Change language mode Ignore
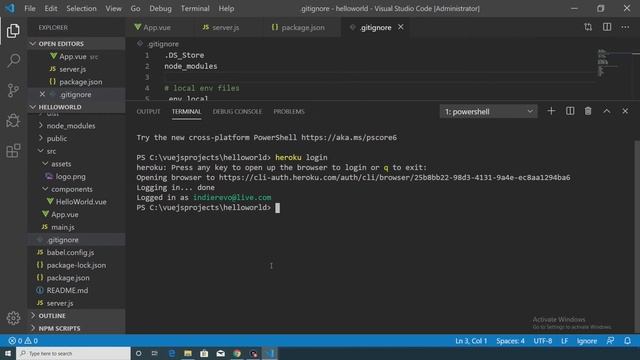This screenshot has width=640, height=360. (587, 341)
